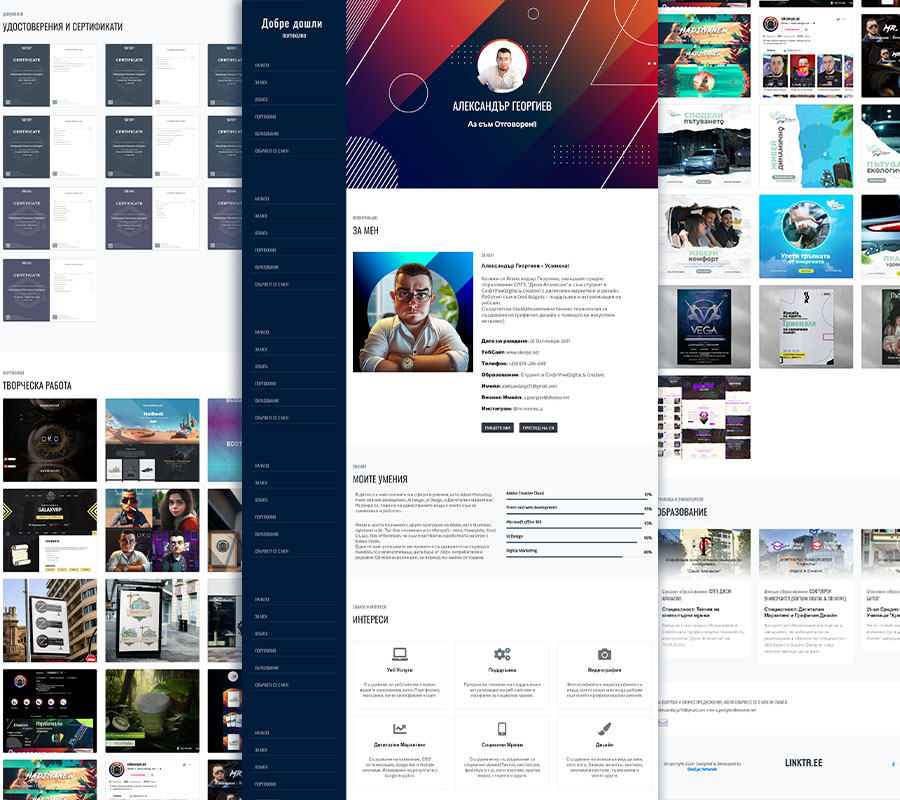Open the VEGA poster thumbnail

704,327
